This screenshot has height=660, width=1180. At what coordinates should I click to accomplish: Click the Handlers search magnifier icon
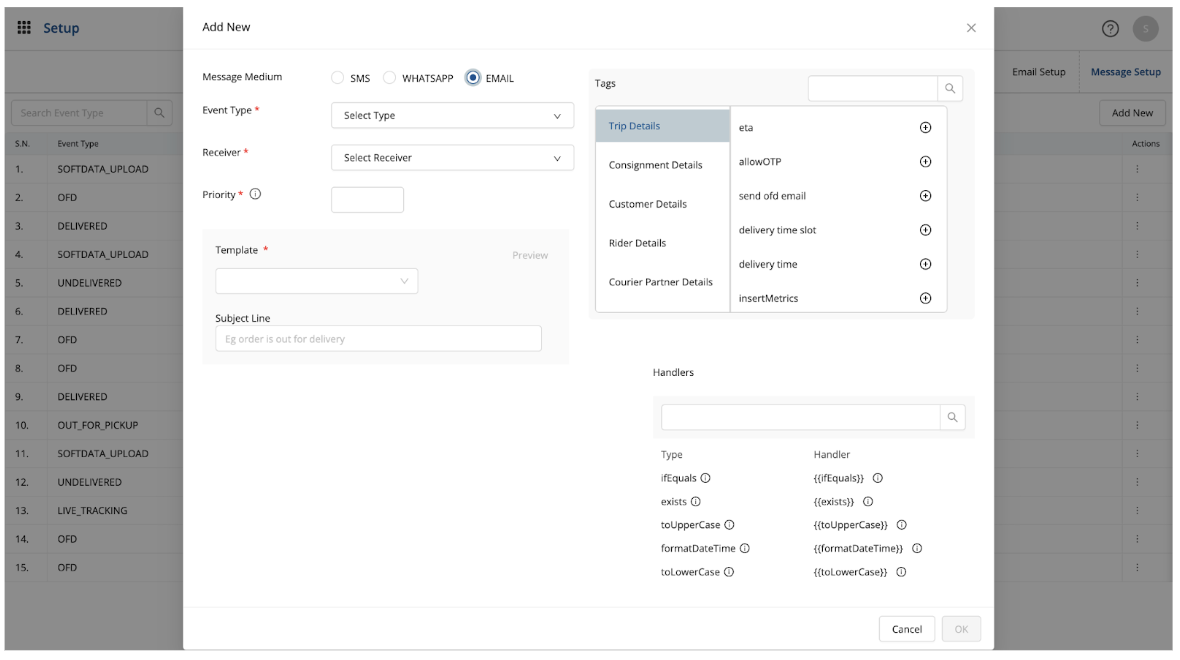pyautogui.click(x=952, y=417)
